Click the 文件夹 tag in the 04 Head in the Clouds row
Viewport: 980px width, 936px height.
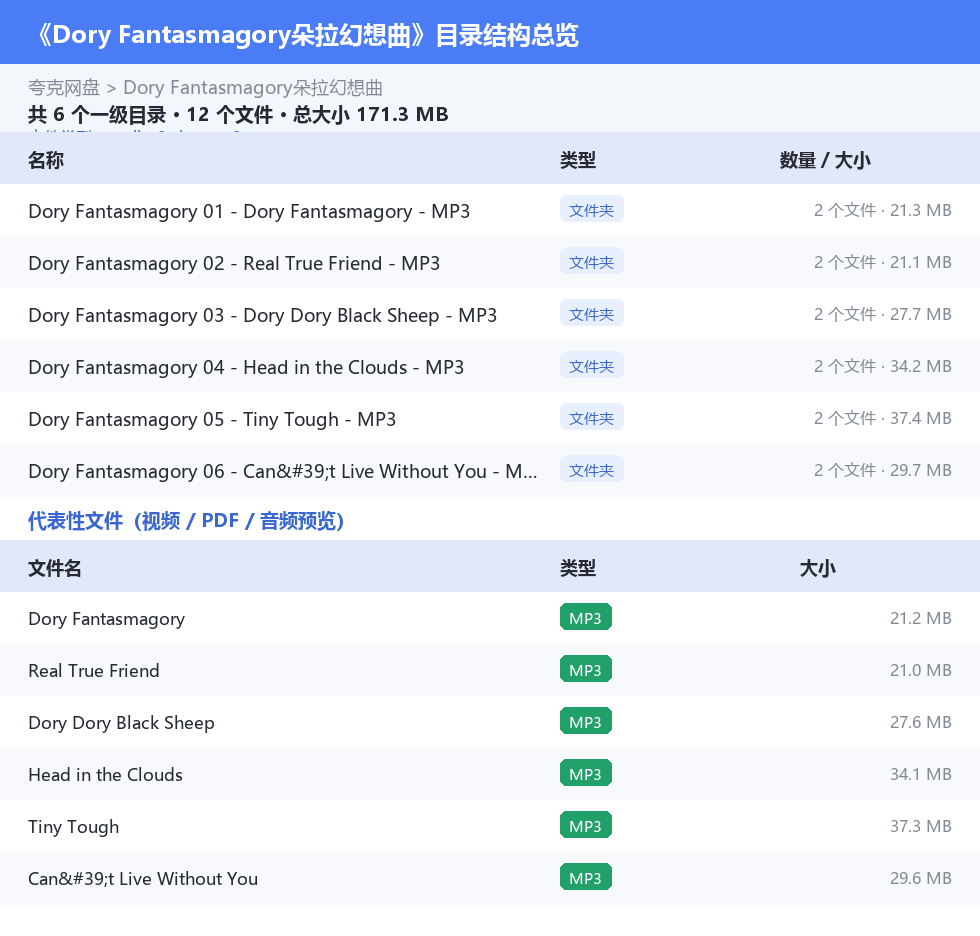[x=591, y=366]
